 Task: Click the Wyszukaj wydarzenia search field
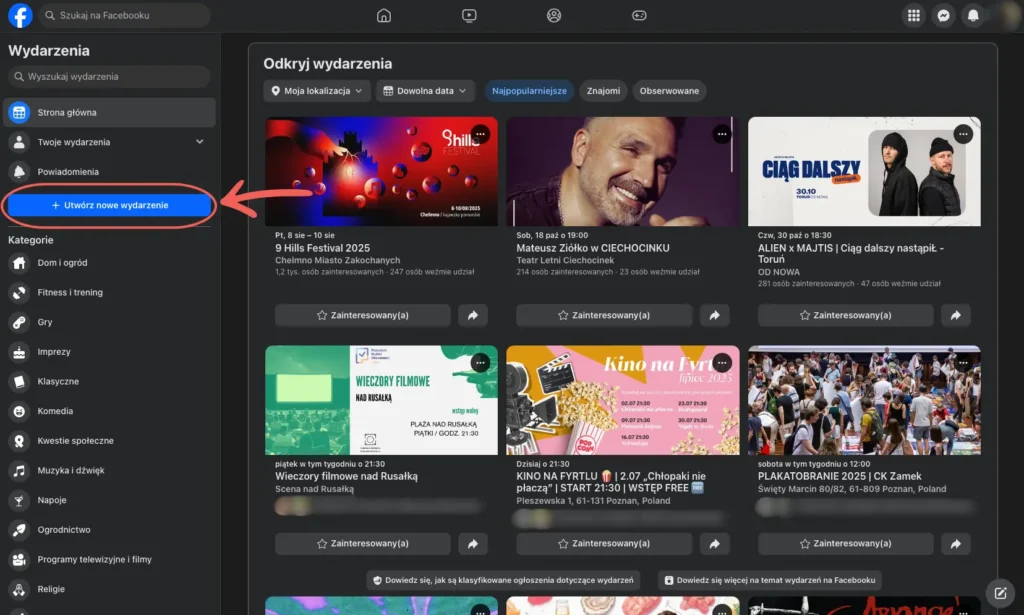[x=110, y=76]
